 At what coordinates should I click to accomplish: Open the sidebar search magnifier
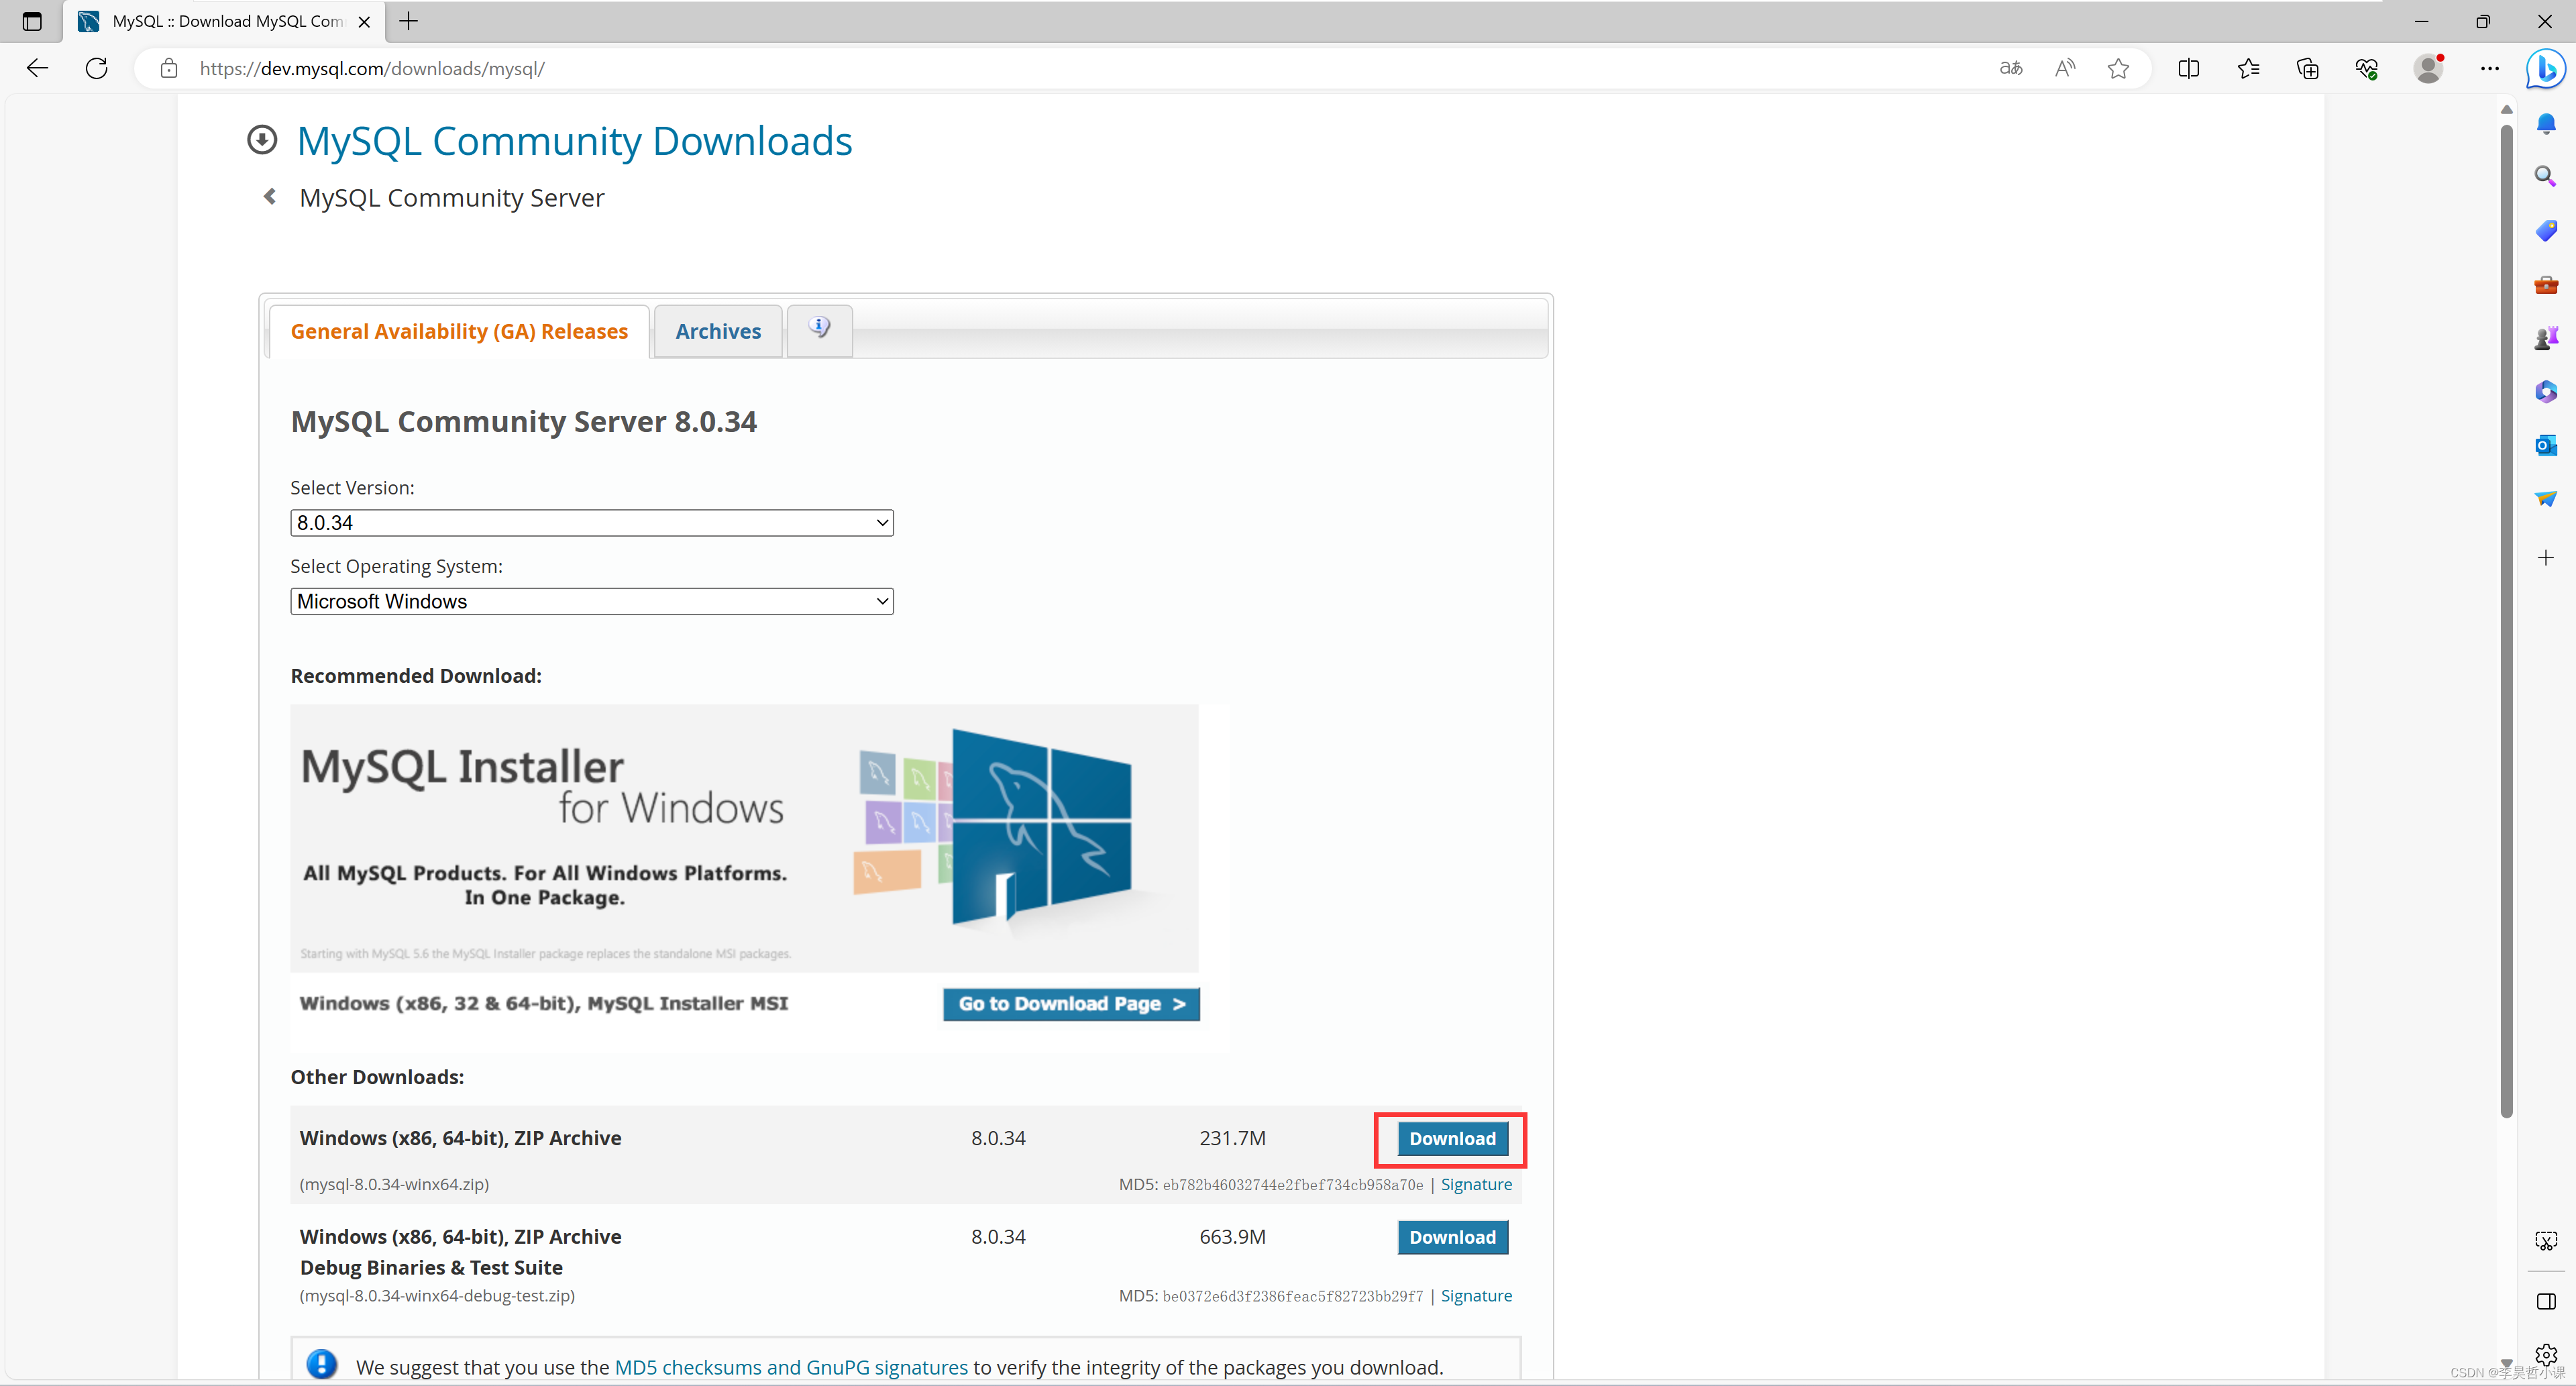(2546, 177)
